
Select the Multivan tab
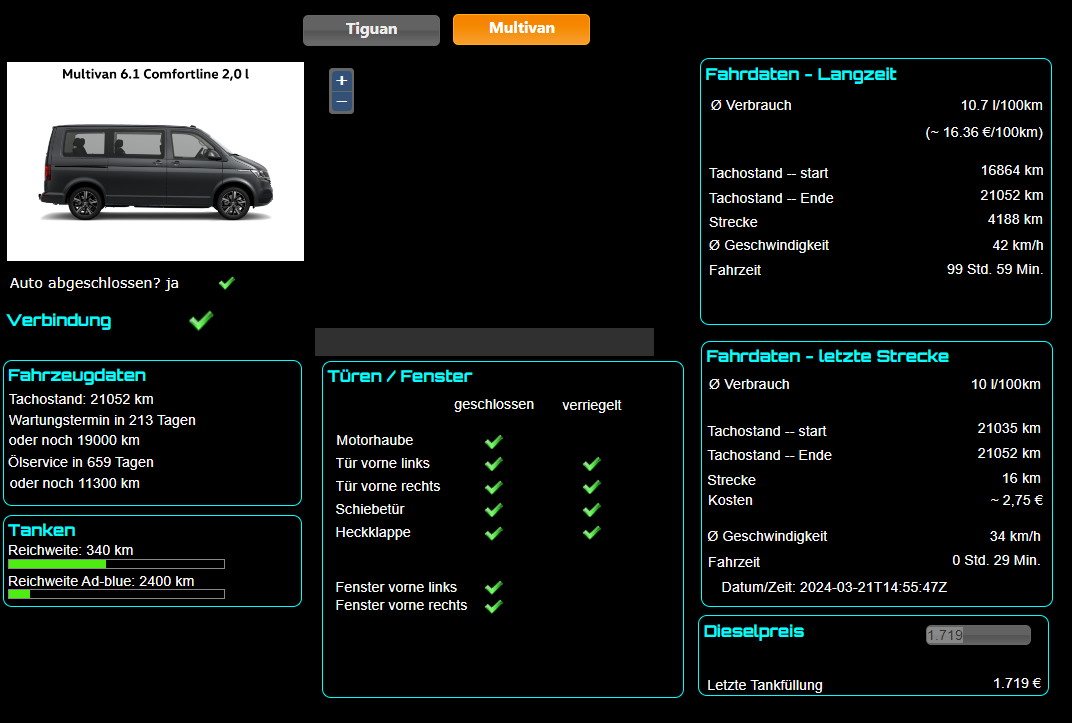(521, 29)
